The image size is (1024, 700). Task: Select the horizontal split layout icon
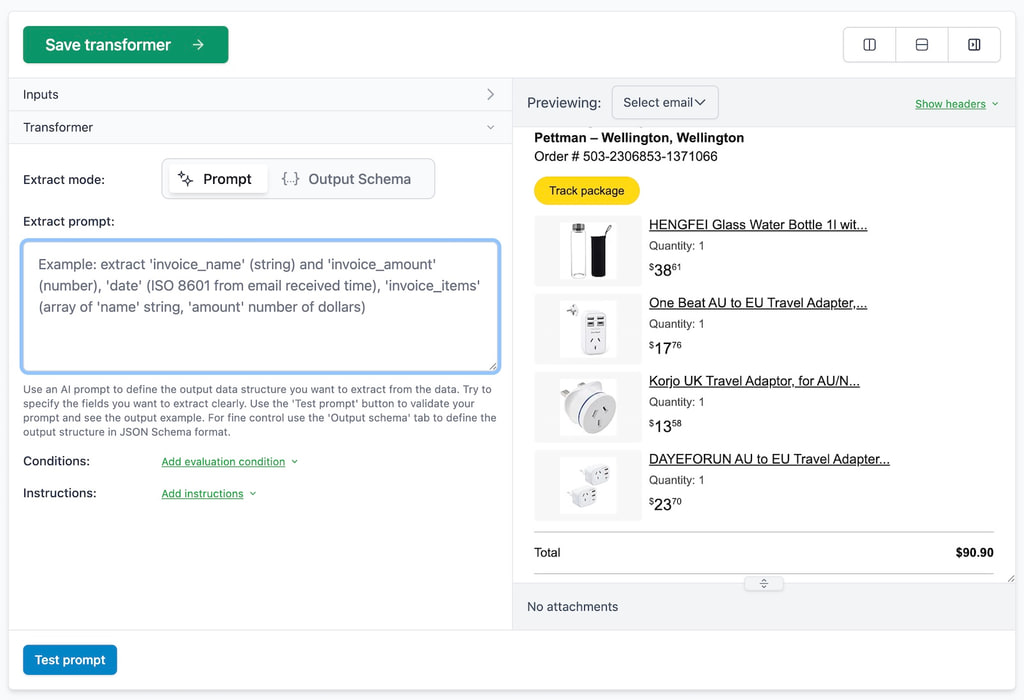click(921, 44)
